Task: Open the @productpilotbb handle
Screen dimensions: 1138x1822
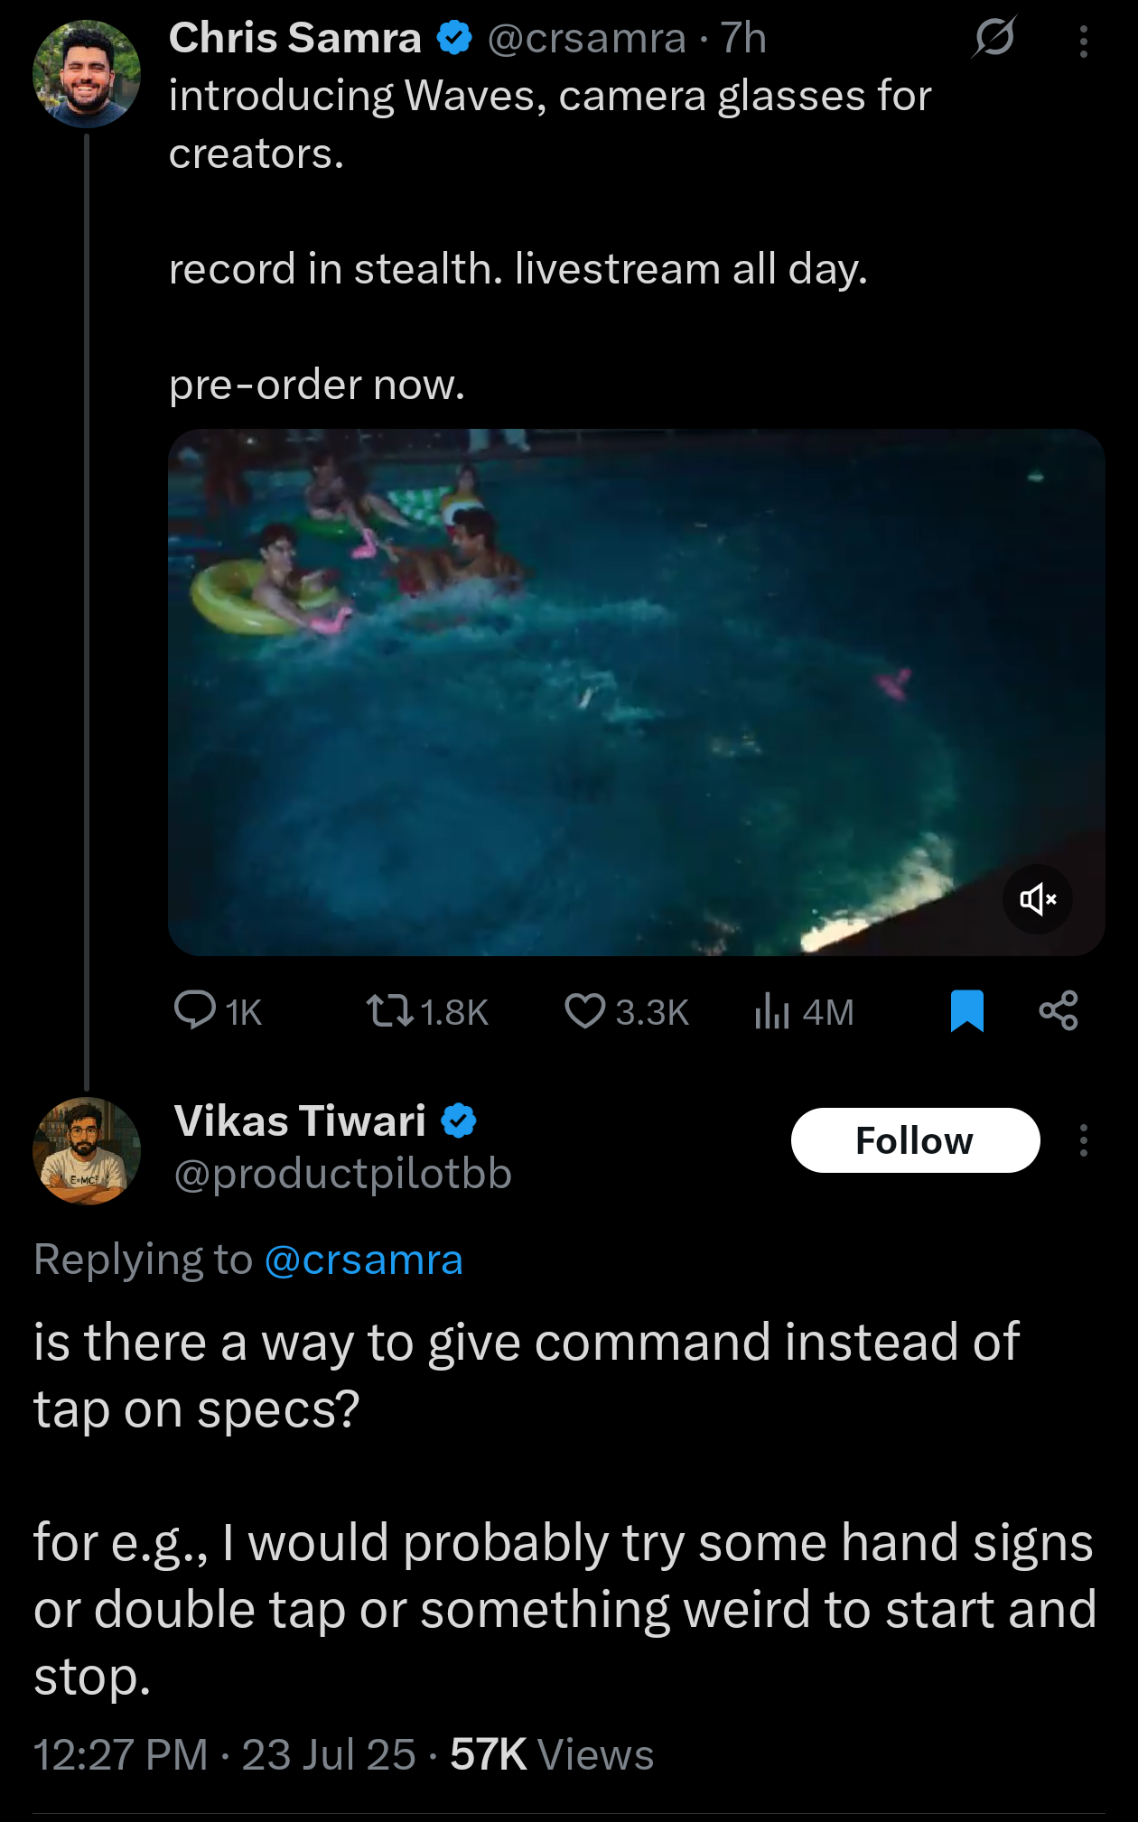Action: pos(342,1174)
